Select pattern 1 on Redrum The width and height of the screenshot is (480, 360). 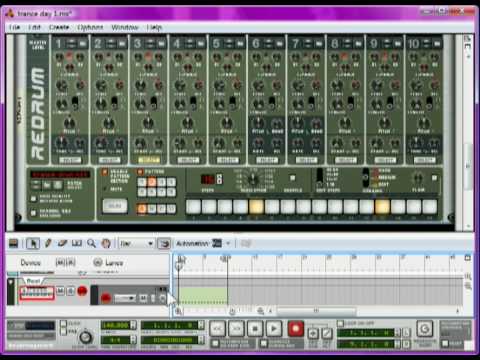pos(142,182)
